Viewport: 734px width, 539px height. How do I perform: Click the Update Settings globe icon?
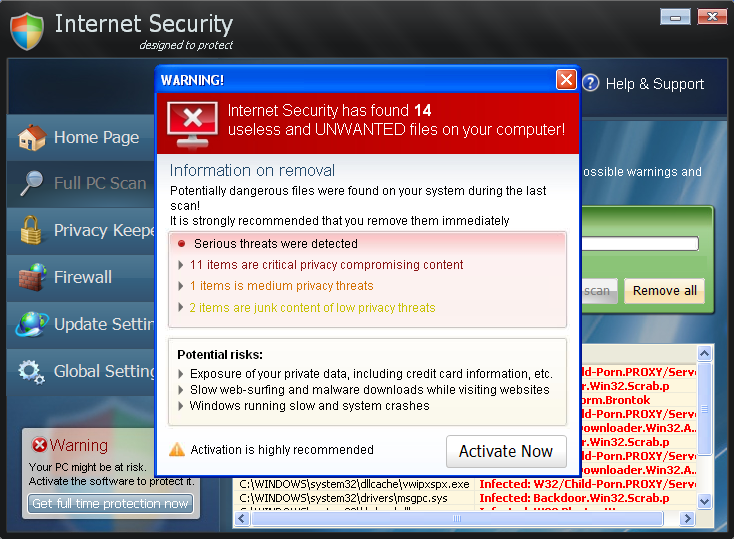click(x=32, y=324)
